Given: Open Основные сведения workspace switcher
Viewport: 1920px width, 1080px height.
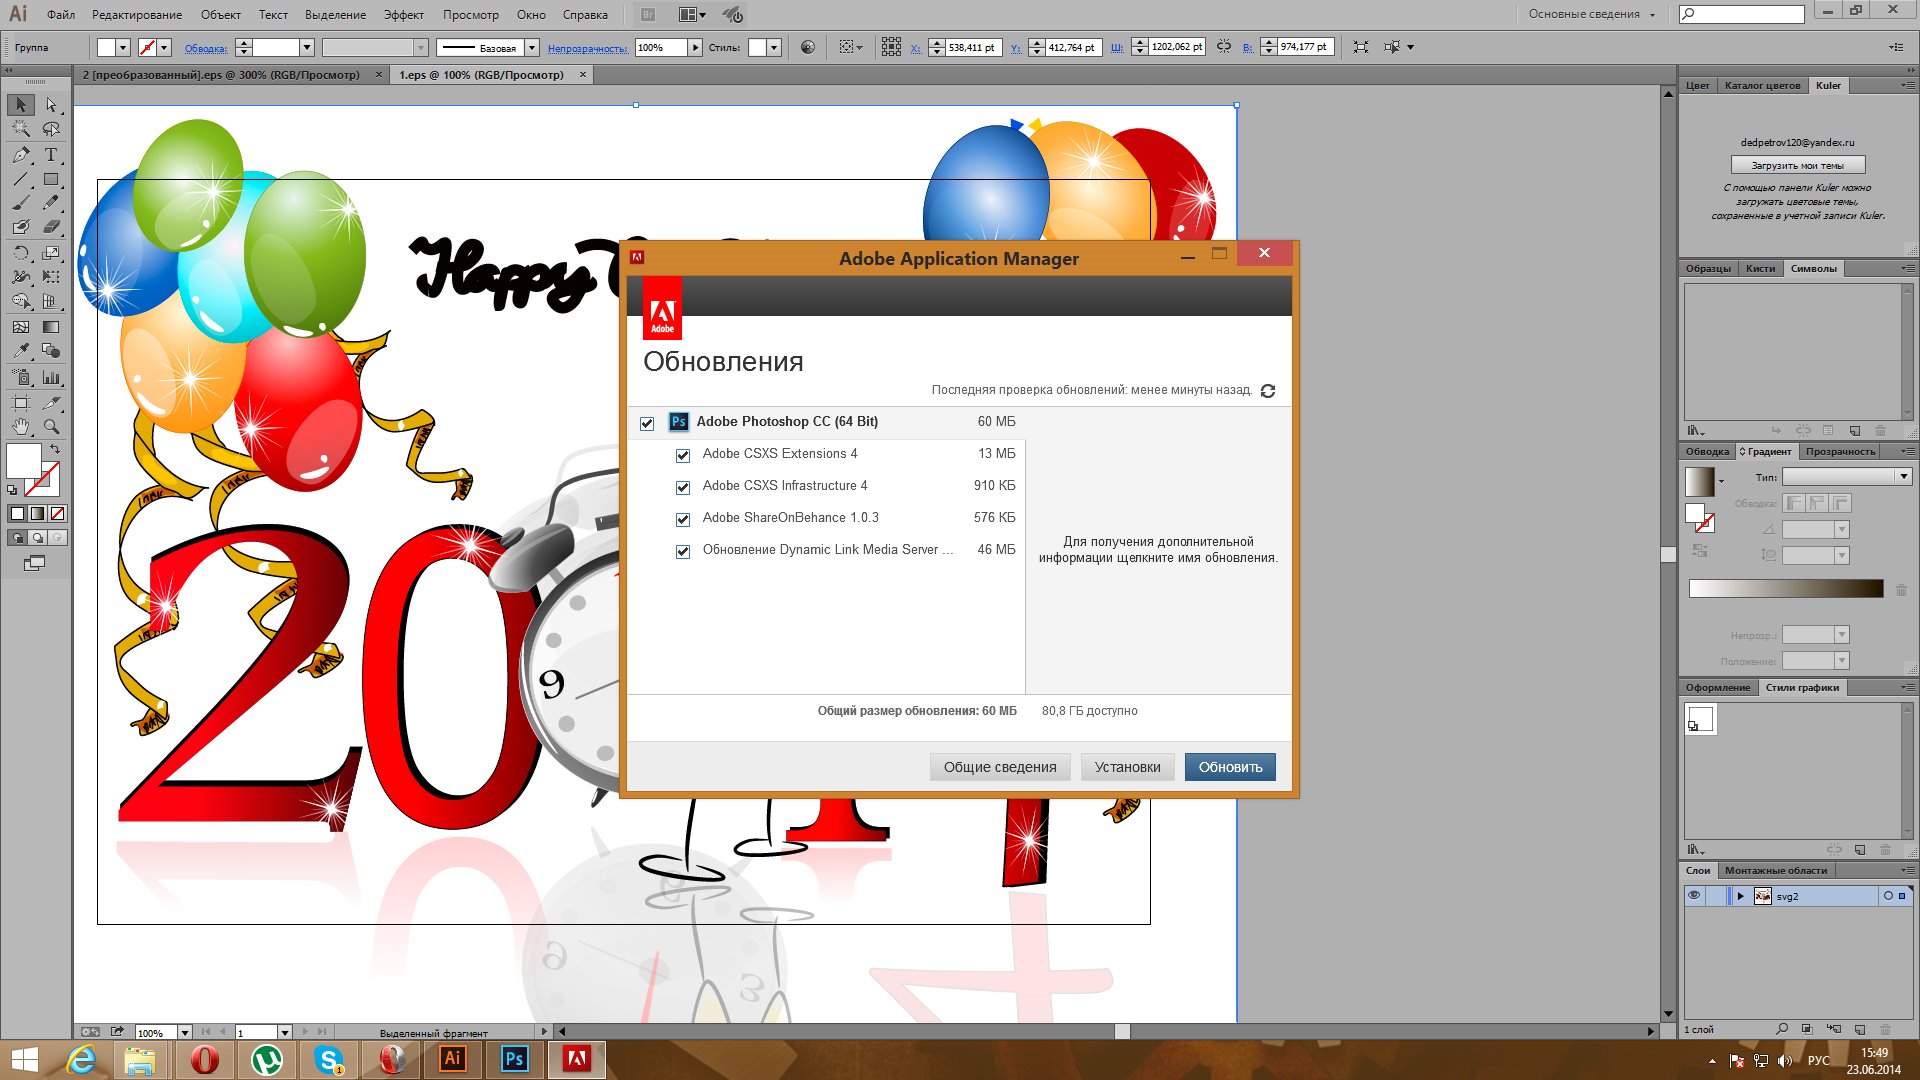Looking at the screenshot, I should pyautogui.click(x=1592, y=14).
